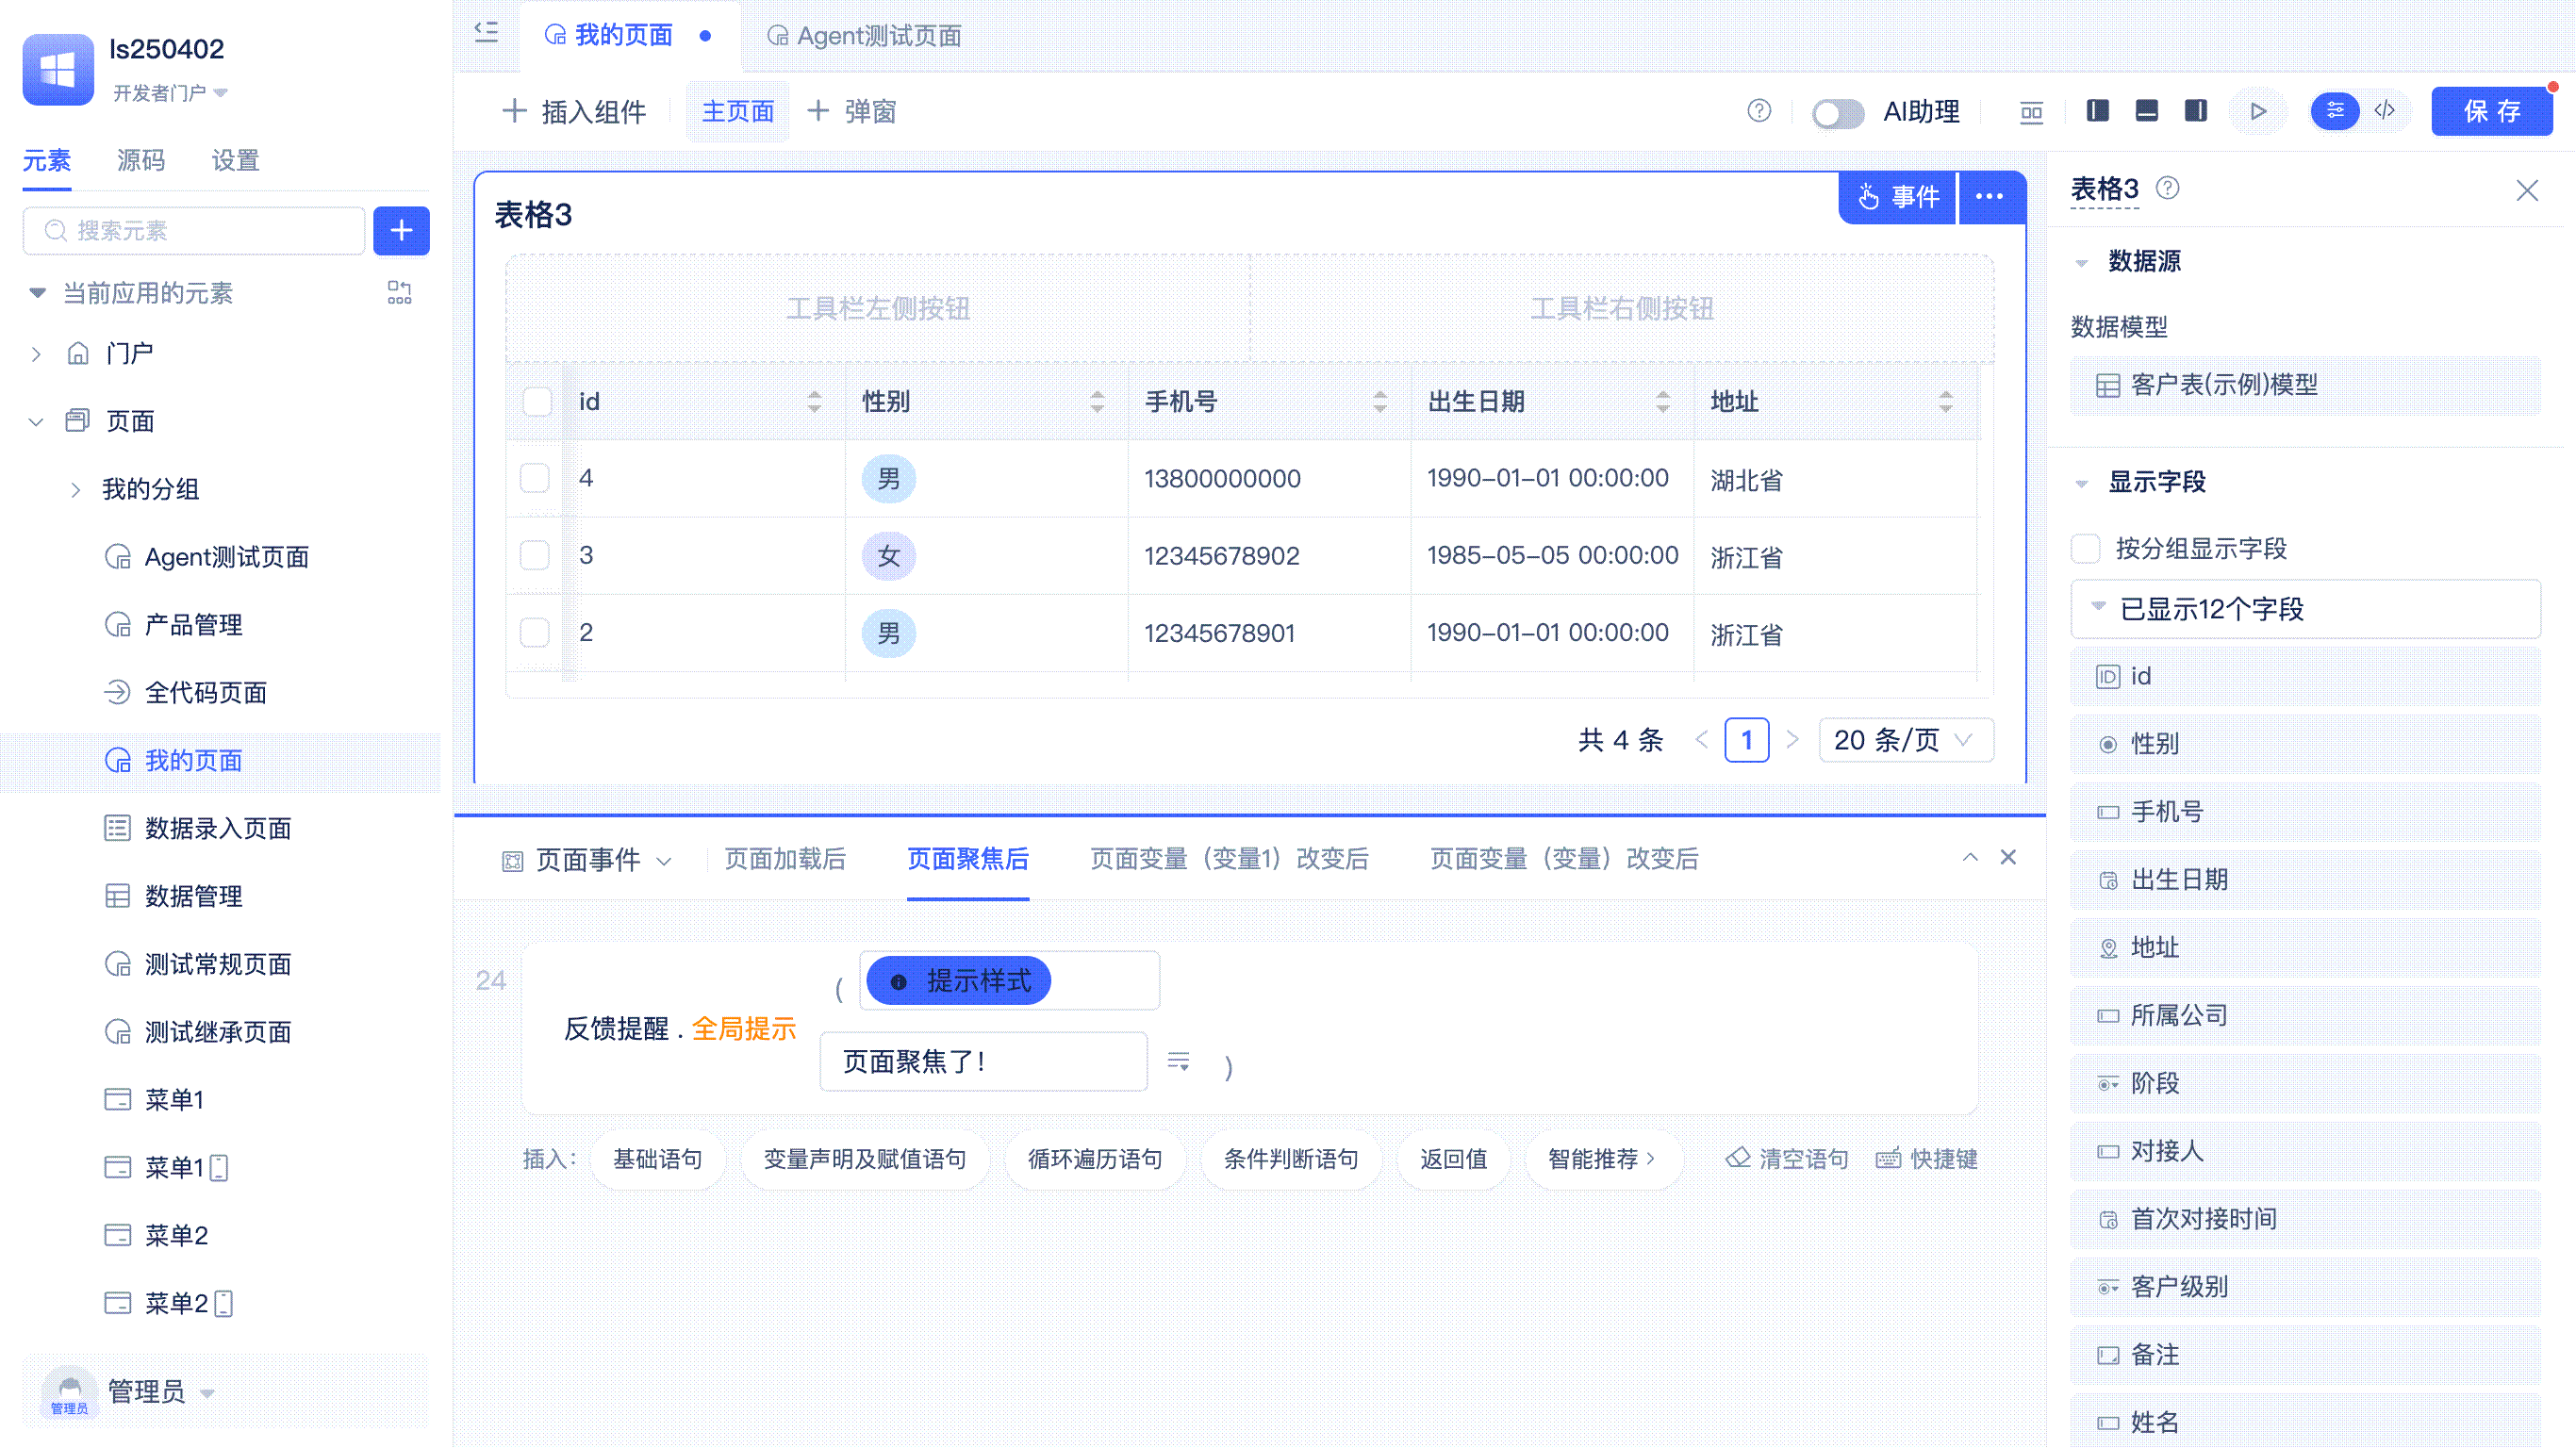Click the 插入组件 button

tap(575, 112)
